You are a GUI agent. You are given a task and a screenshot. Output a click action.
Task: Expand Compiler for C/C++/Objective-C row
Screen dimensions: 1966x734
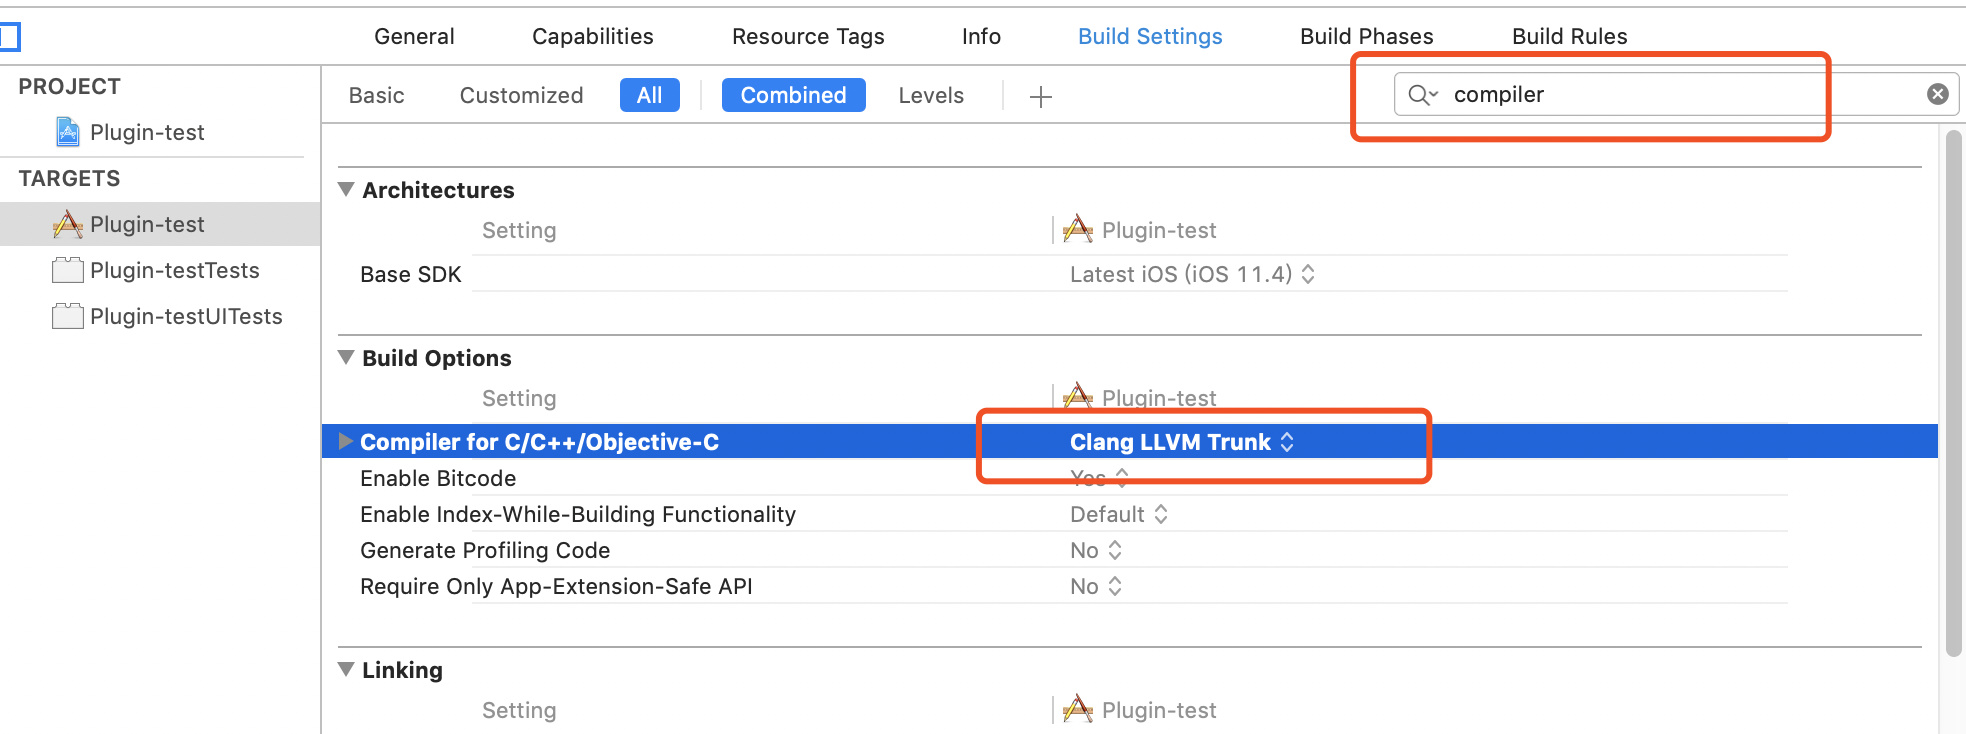(x=345, y=441)
